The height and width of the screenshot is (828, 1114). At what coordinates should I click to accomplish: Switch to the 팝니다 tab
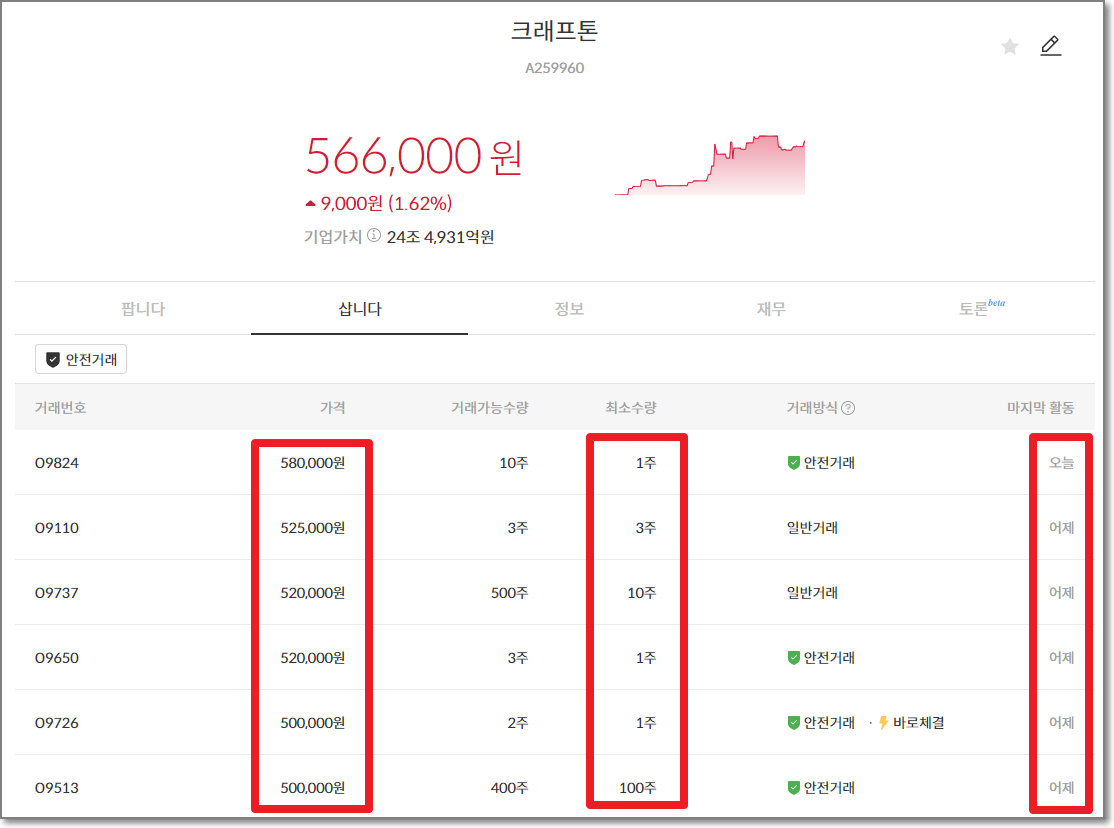coord(143,308)
